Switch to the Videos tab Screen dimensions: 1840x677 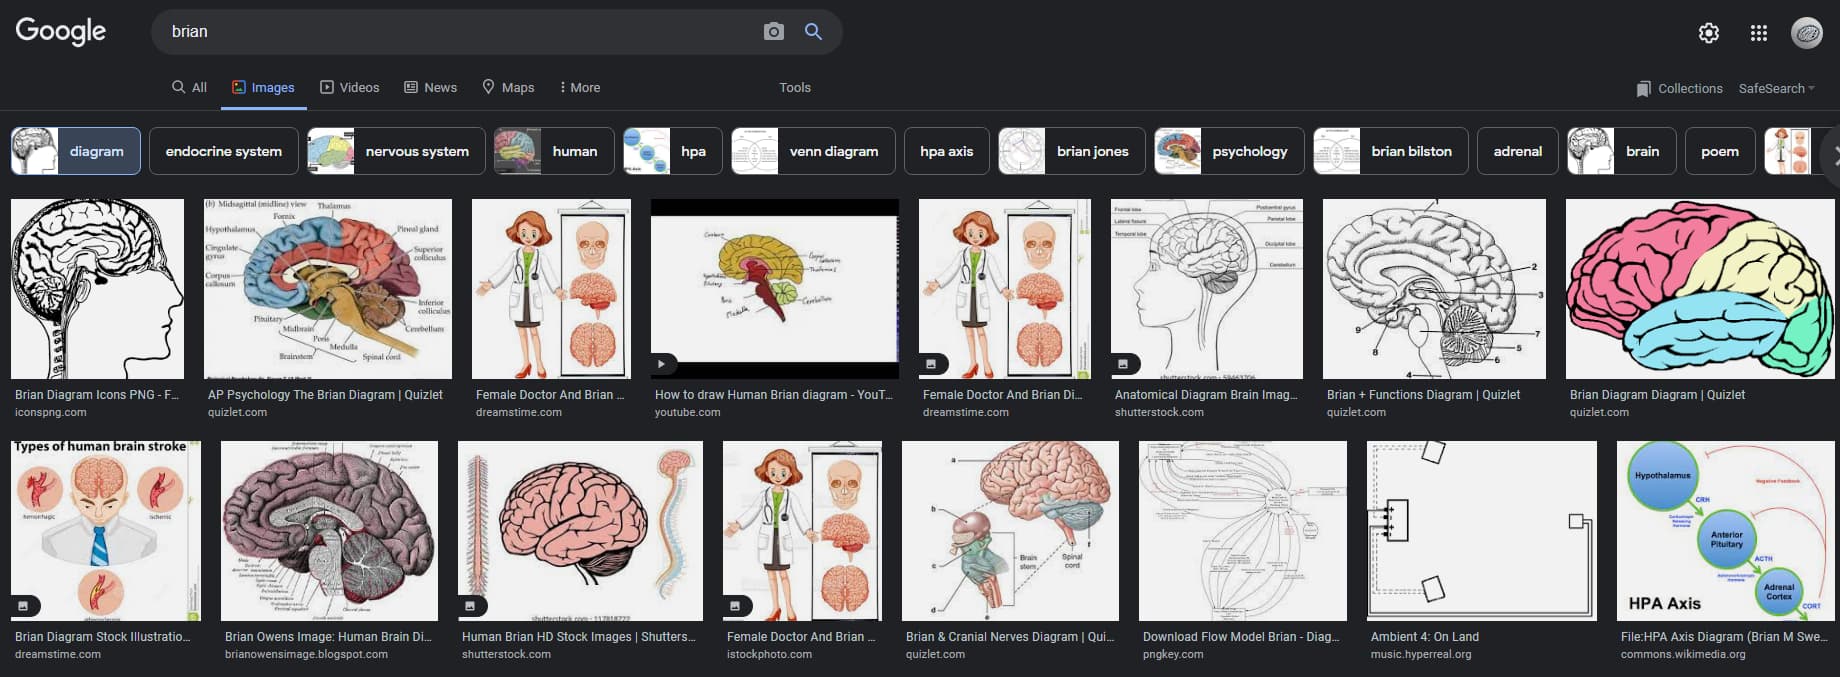[x=349, y=87]
